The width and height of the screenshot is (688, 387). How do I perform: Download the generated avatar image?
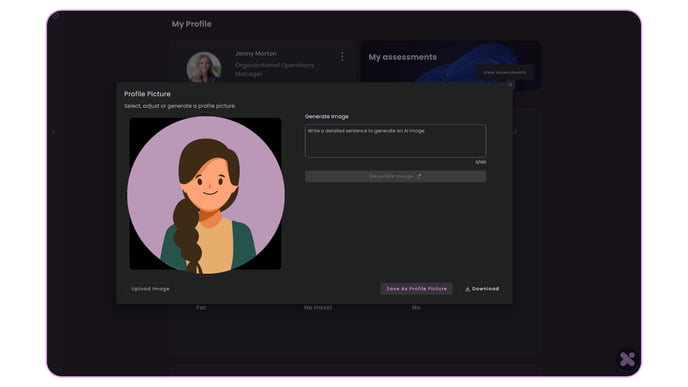pos(482,289)
